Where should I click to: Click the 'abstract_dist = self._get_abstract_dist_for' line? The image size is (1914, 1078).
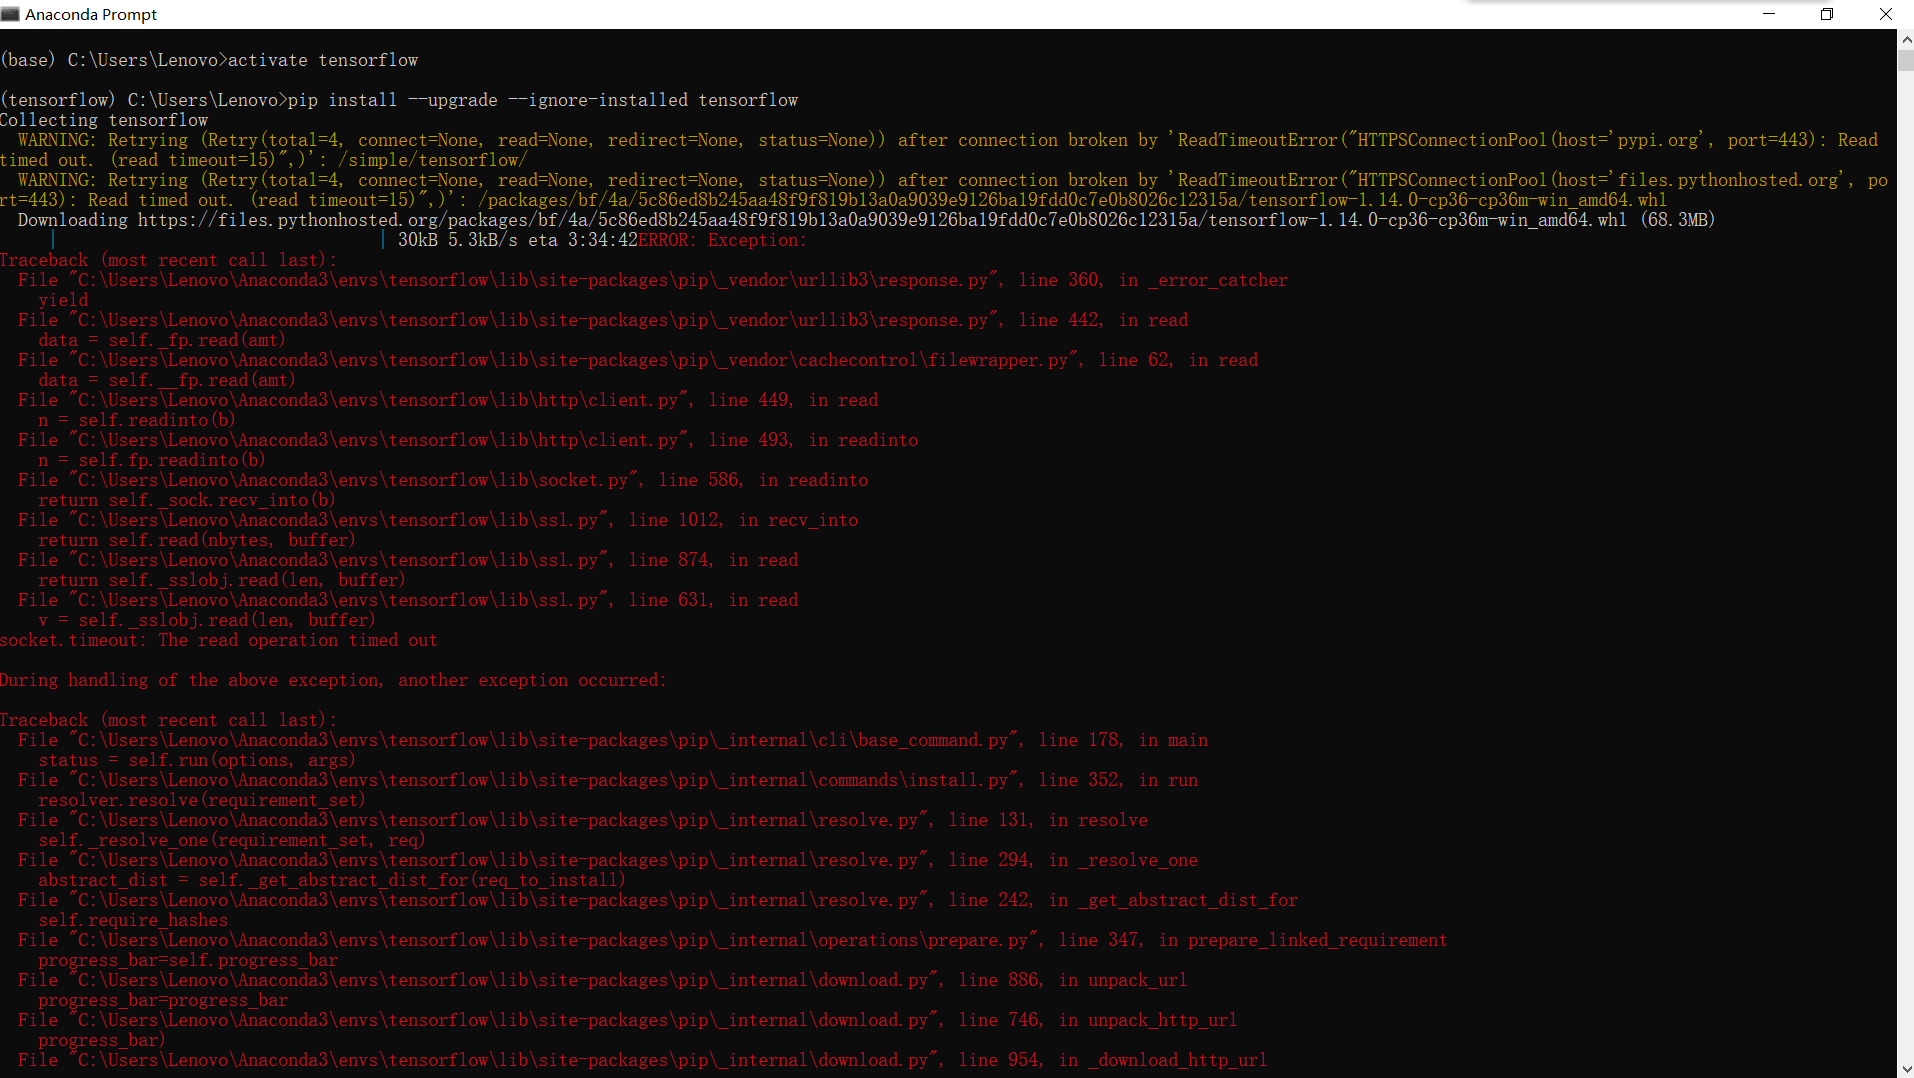click(x=332, y=880)
